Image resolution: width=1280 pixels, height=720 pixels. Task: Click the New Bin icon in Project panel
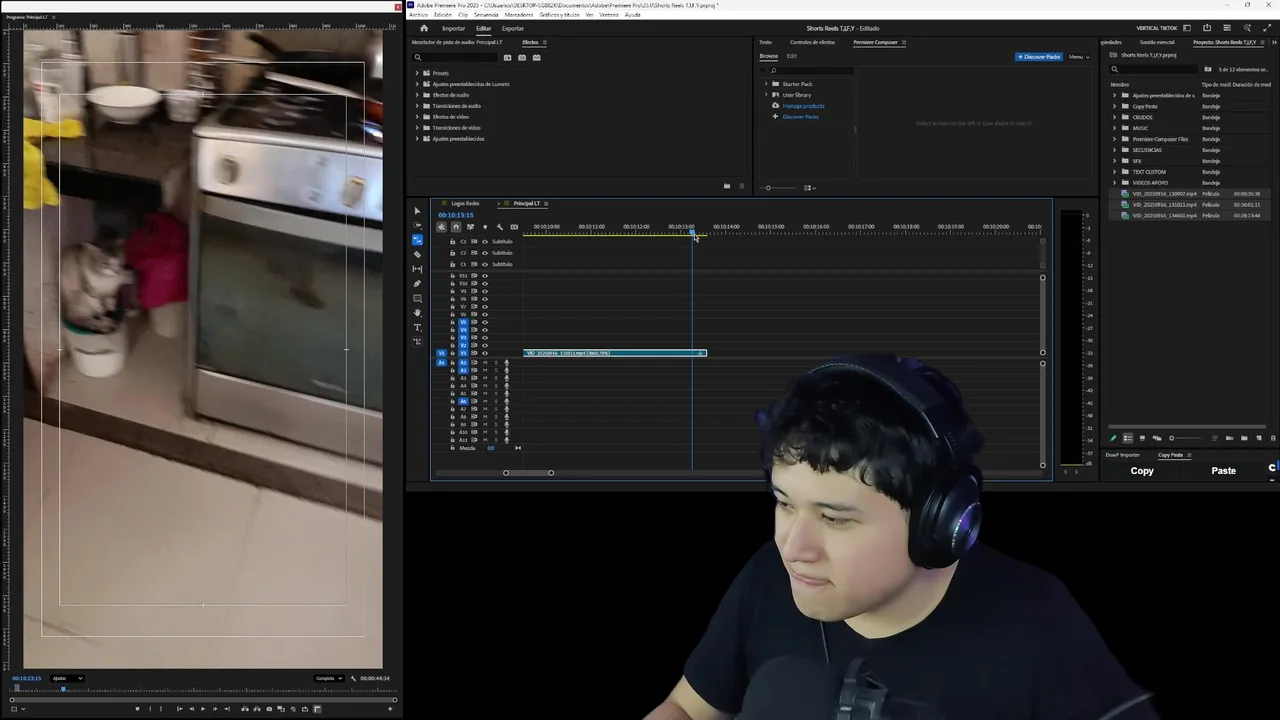(1245, 438)
